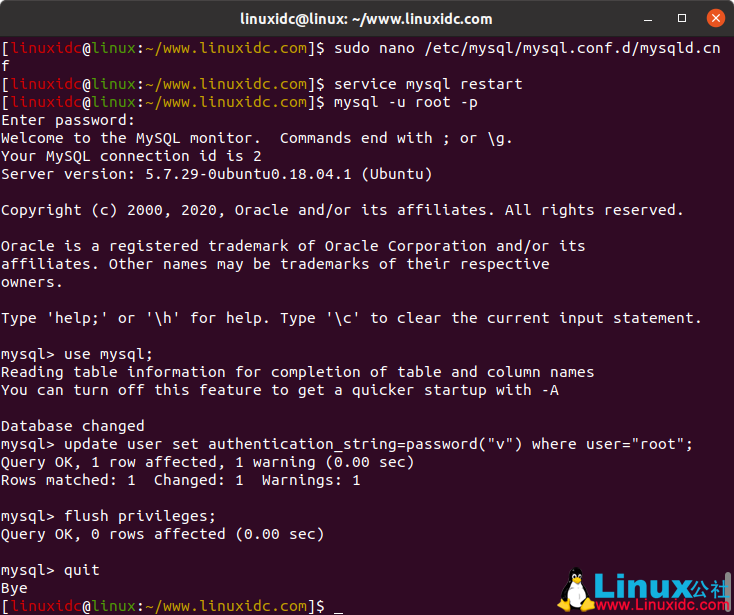Click the Copyright (c) 2000, 2020 line
The height and width of the screenshot is (615, 734).
click(x=342, y=210)
